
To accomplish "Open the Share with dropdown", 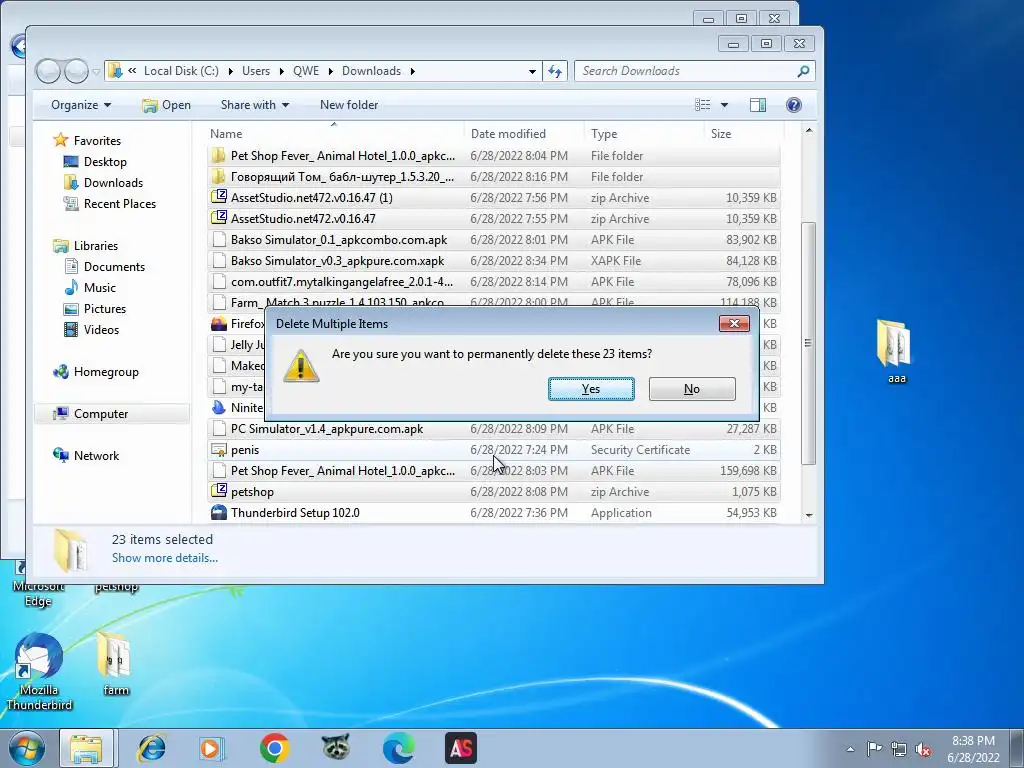I will pyautogui.click(x=255, y=104).
